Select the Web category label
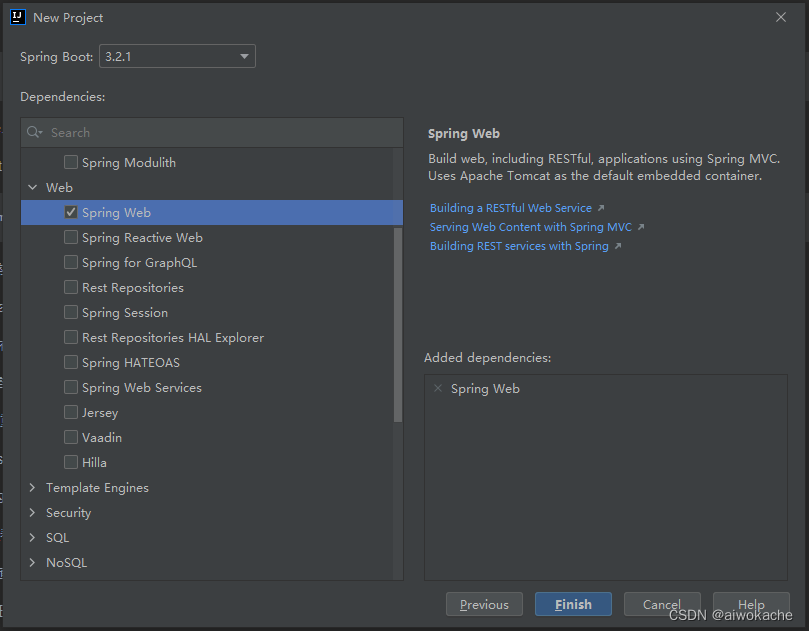This screenshot has height=631, width=809. point(59,187)
